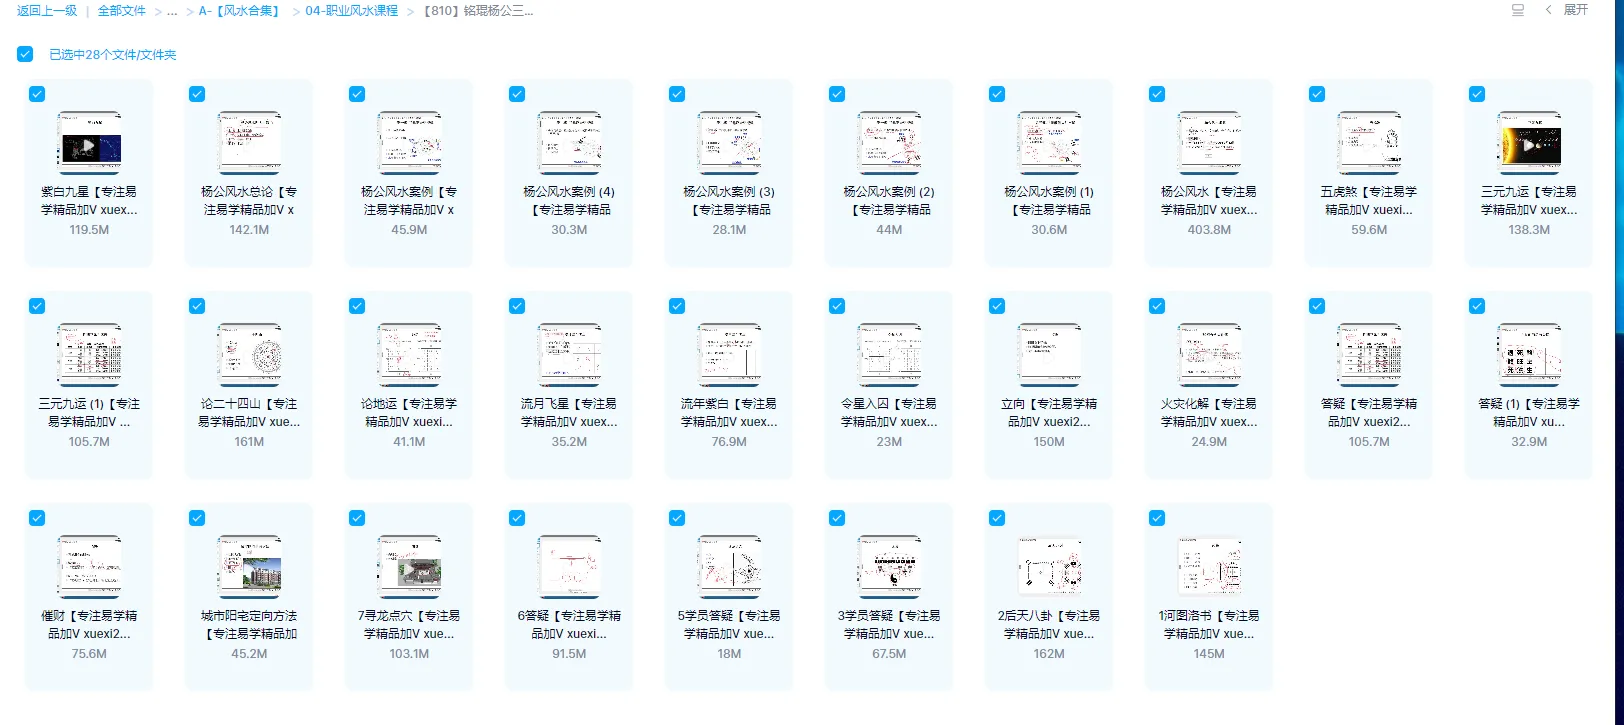The width and height of the screenshot is (1624, 725).
Task: Open the 04-职业风水课程 breadcrumb folder
Action: tap(352, 11)
